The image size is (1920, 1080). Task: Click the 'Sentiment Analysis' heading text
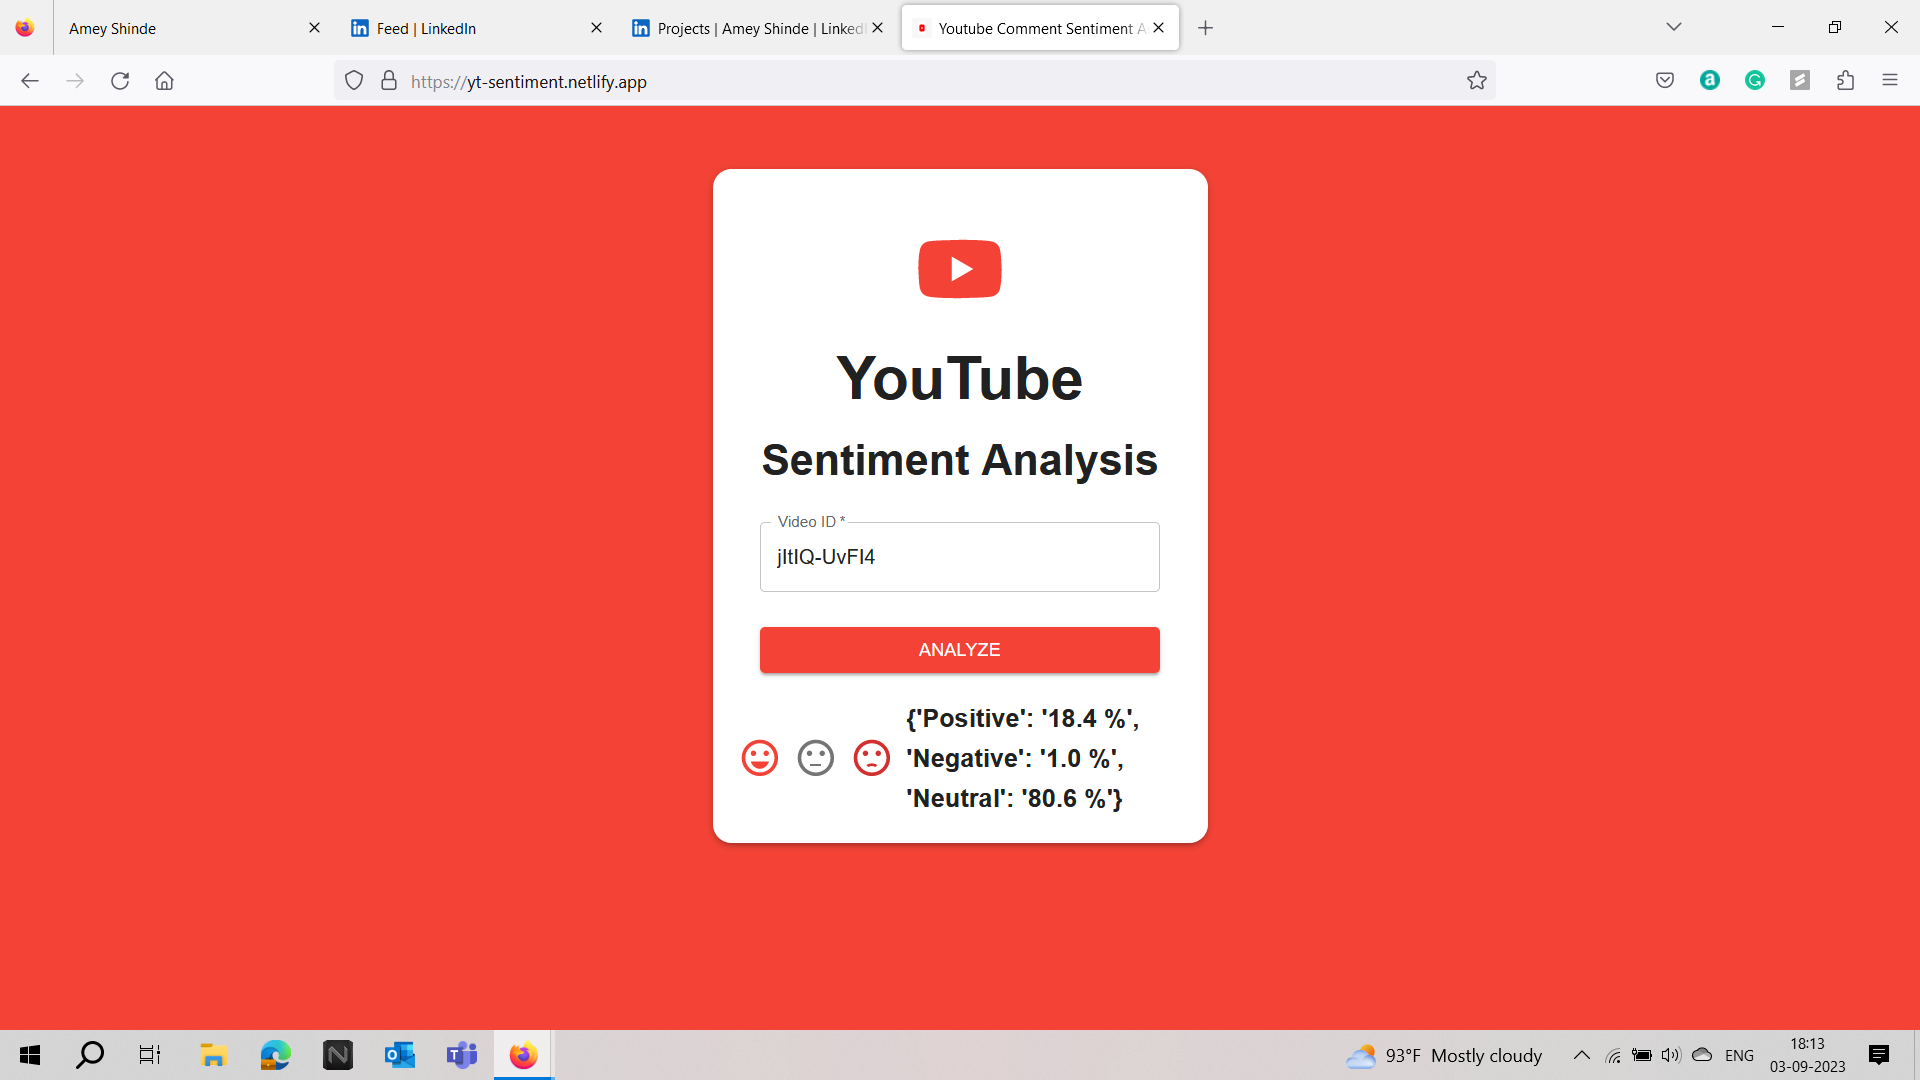959,460
